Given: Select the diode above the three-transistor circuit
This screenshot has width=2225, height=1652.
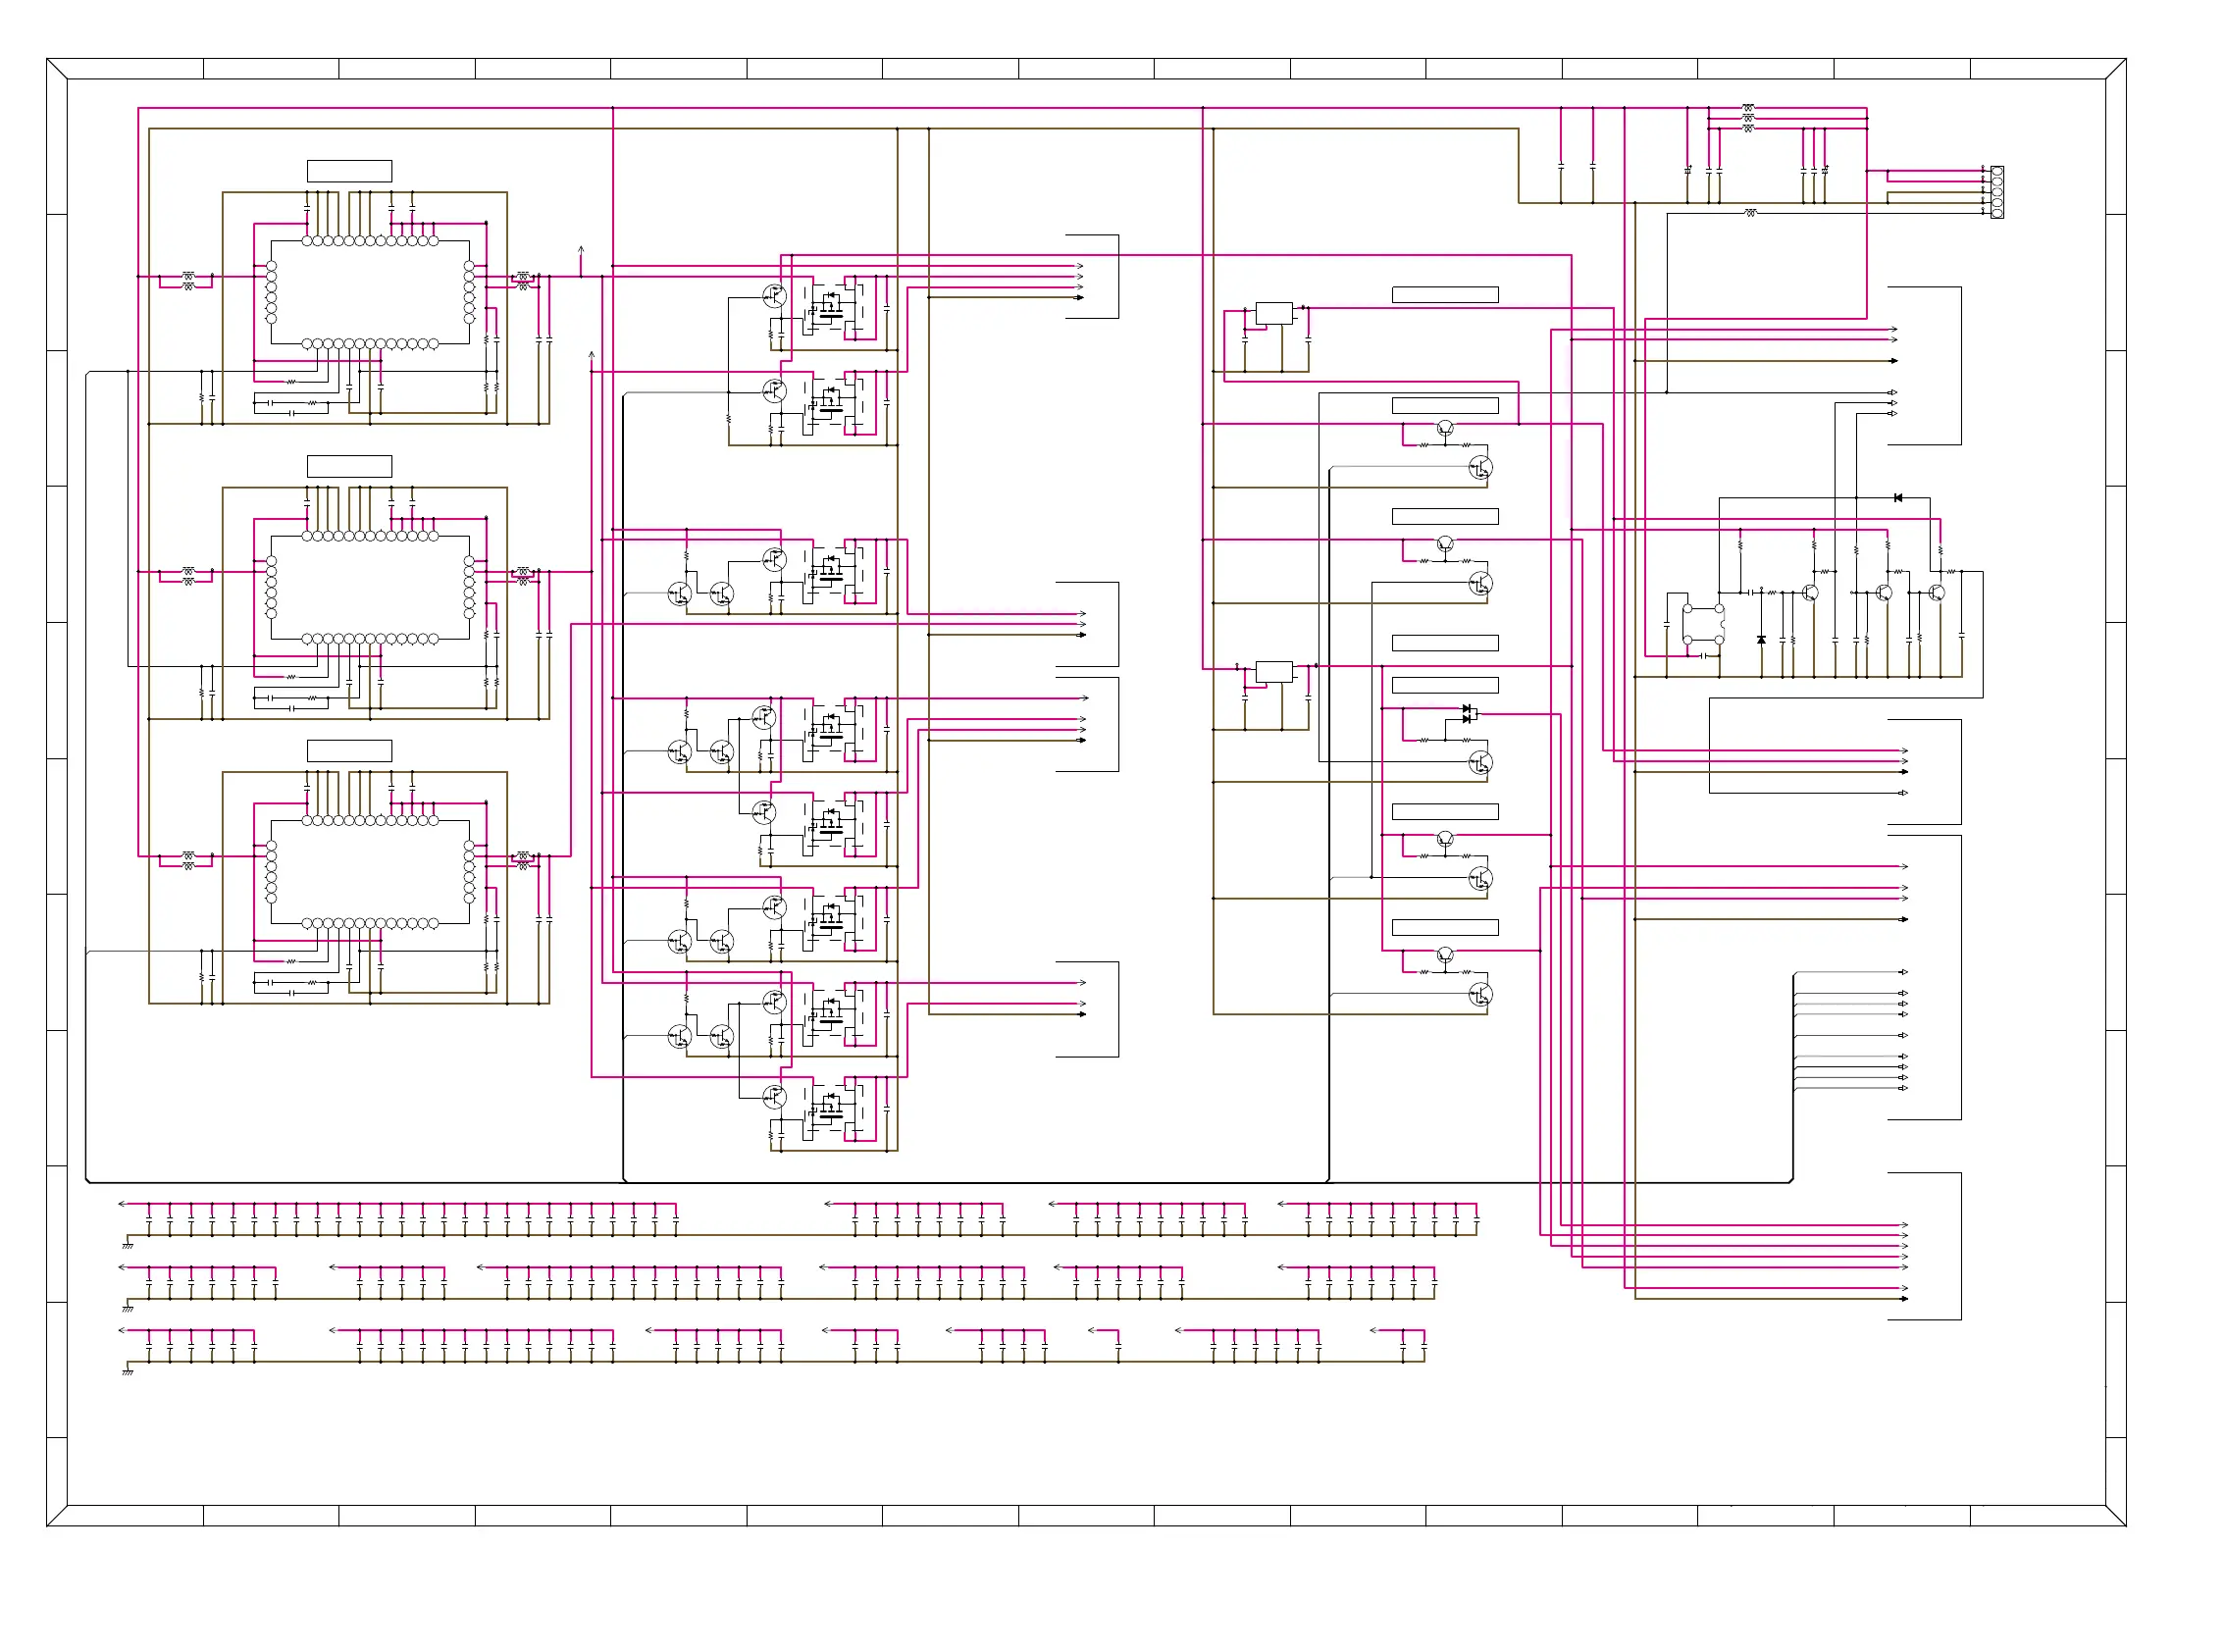Looking at the screenshot, I should (1897, 497).
